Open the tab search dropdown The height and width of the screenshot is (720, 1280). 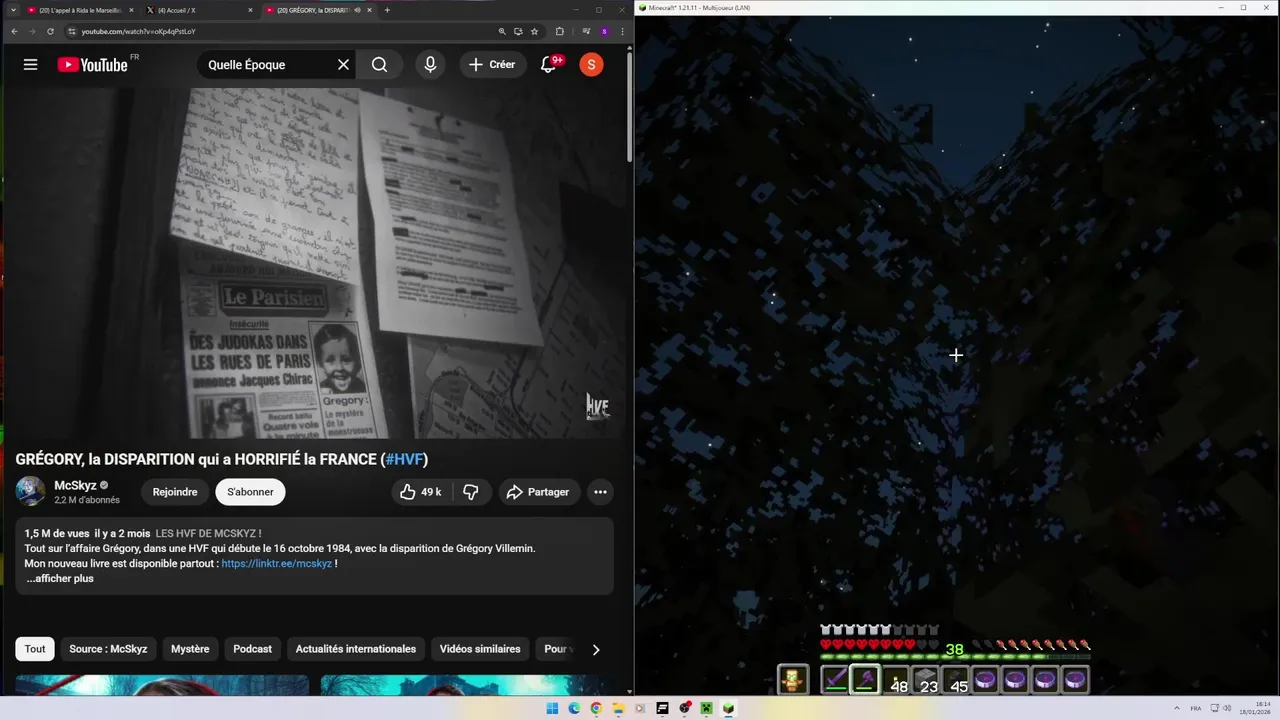coord(13,10)
